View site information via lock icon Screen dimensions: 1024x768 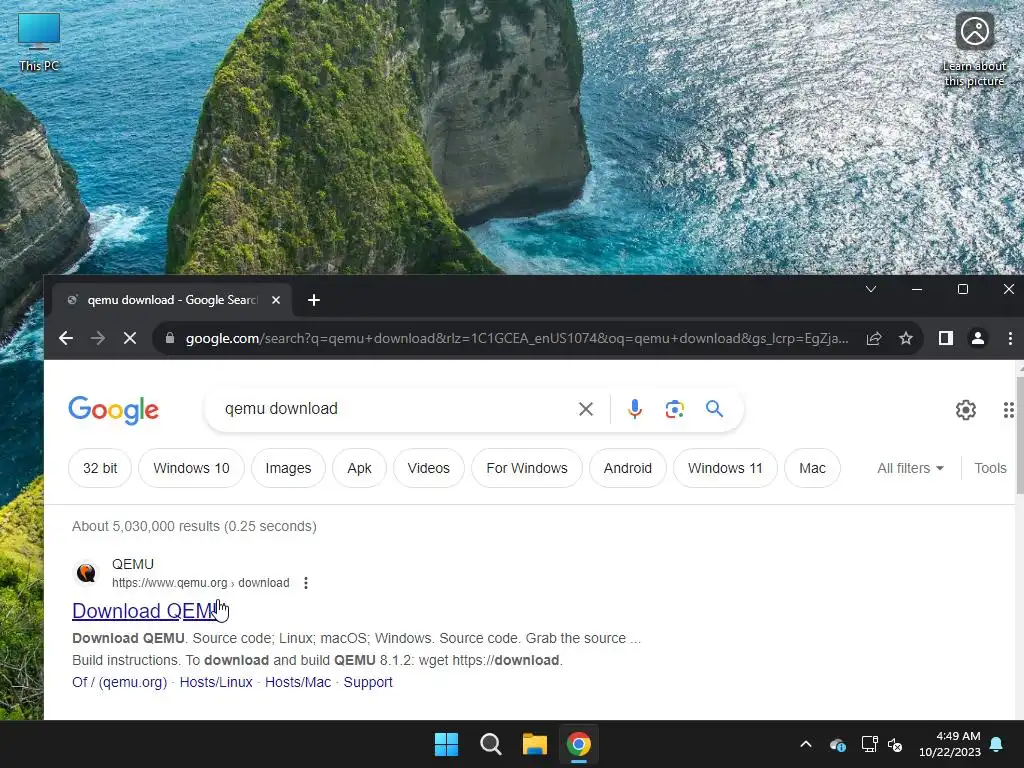[170, 338]
